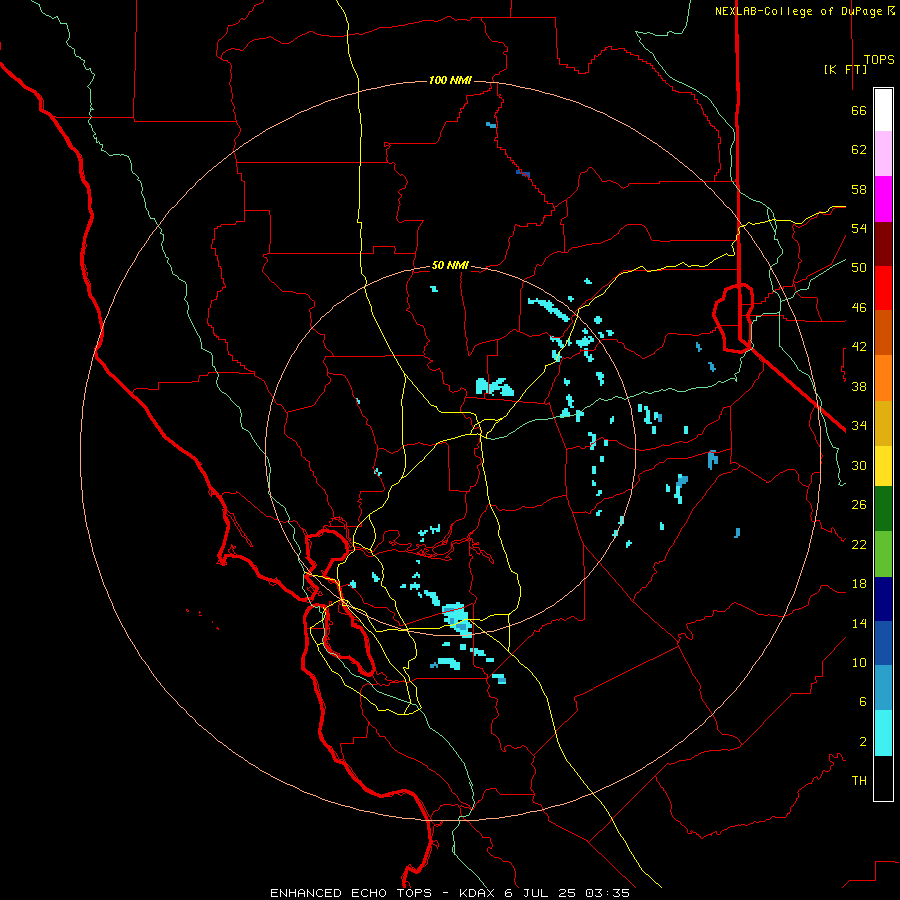The width and height of the screenshot is (900, 900).
Task: Pick the bright red 50 kft legend swatch
Action: (883, 288)
